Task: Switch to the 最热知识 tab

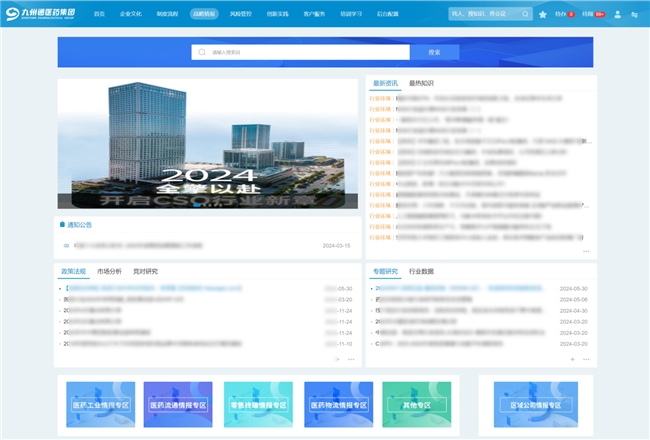Action: [x=421, y=83]
